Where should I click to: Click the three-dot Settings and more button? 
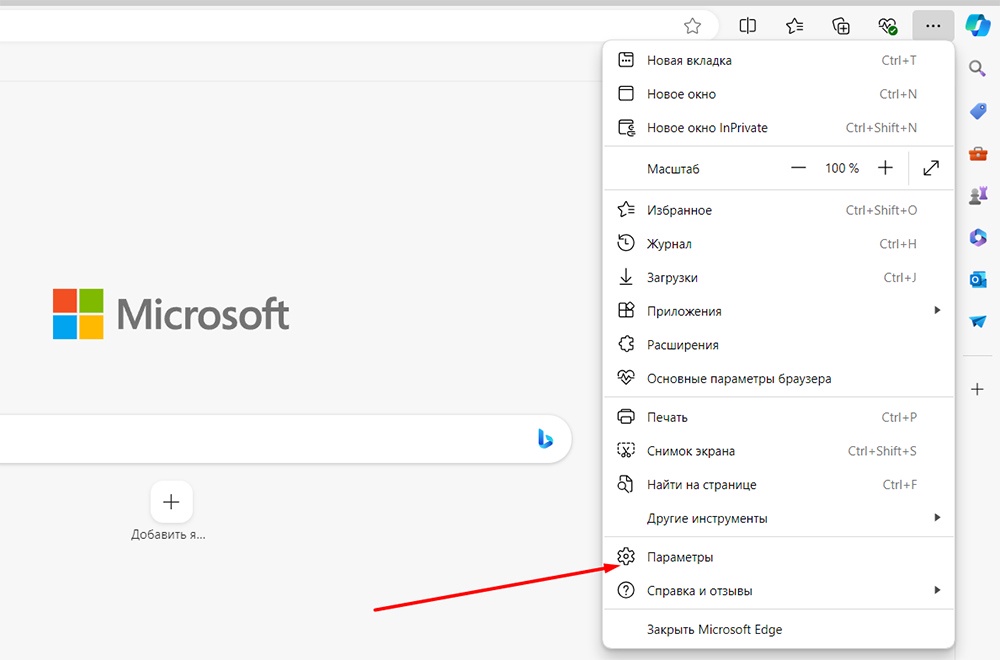pos(933,26)
